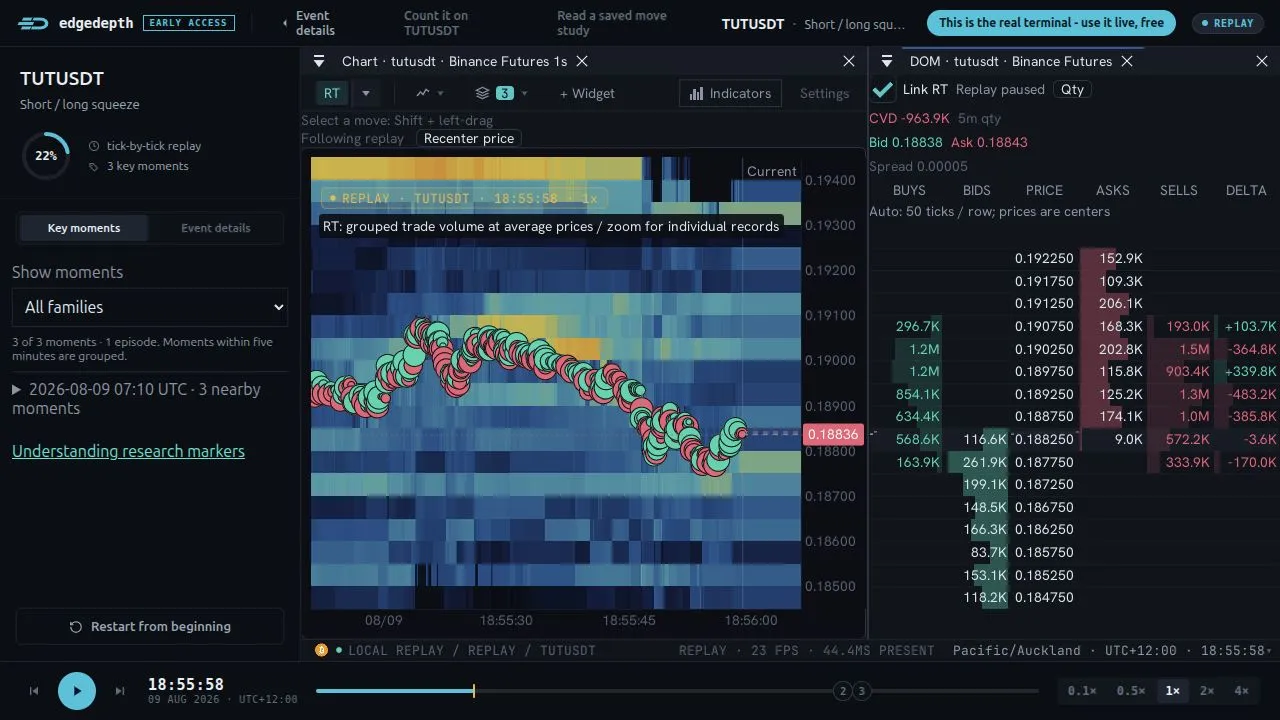1280x720 pixels.
Task: Jump to timeline marker 3
Action: click(x=862, y=691)
